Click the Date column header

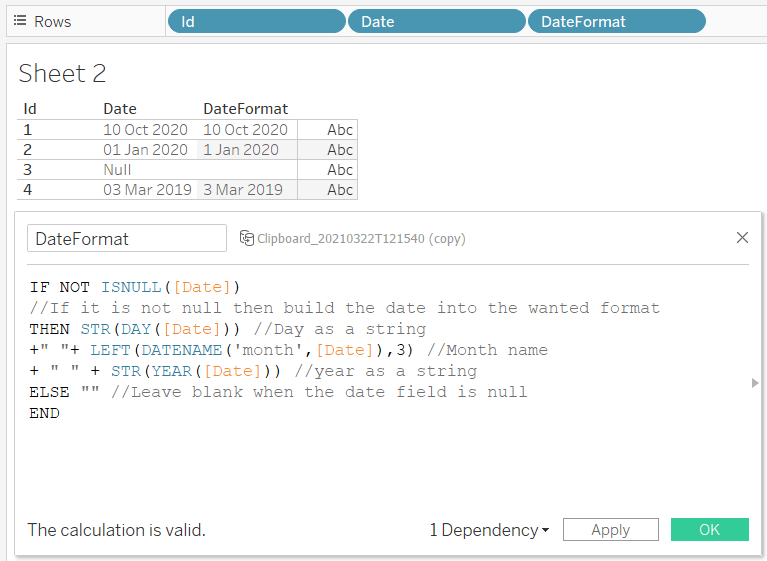pos(120,109)
